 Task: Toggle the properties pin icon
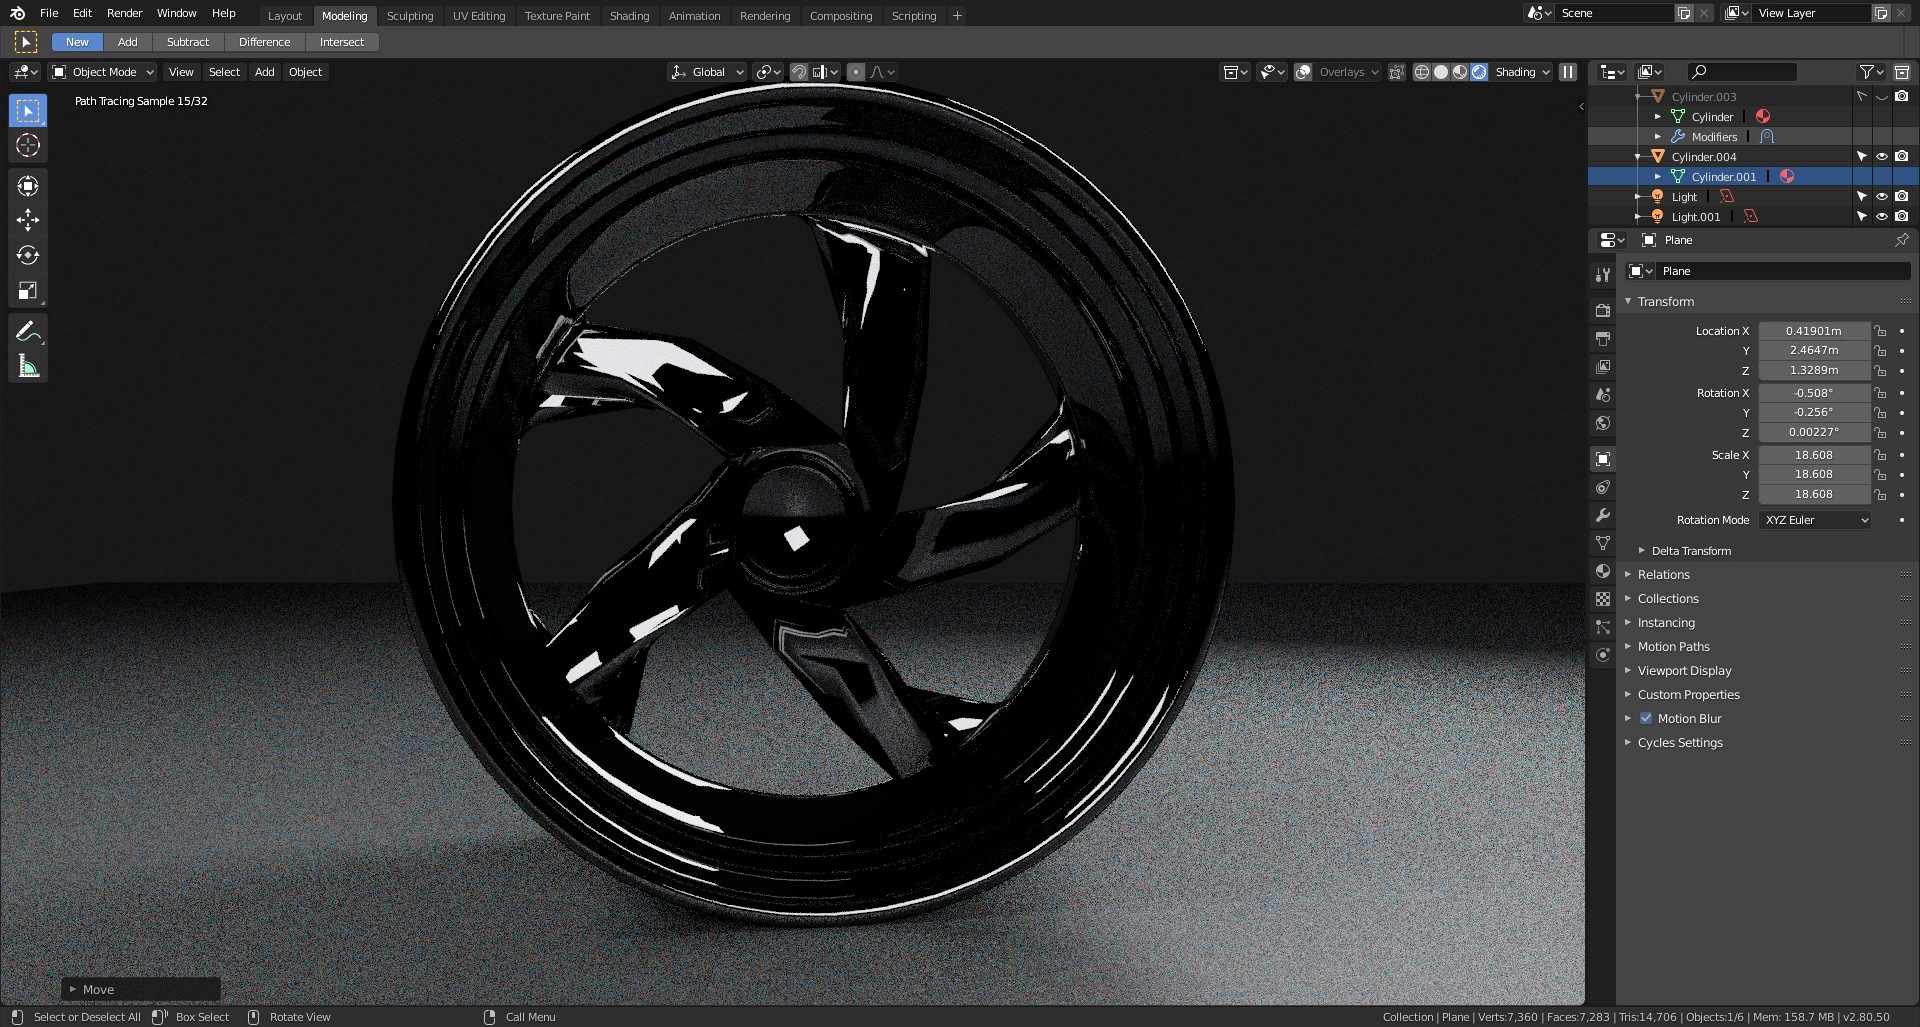click(1901, 240)
